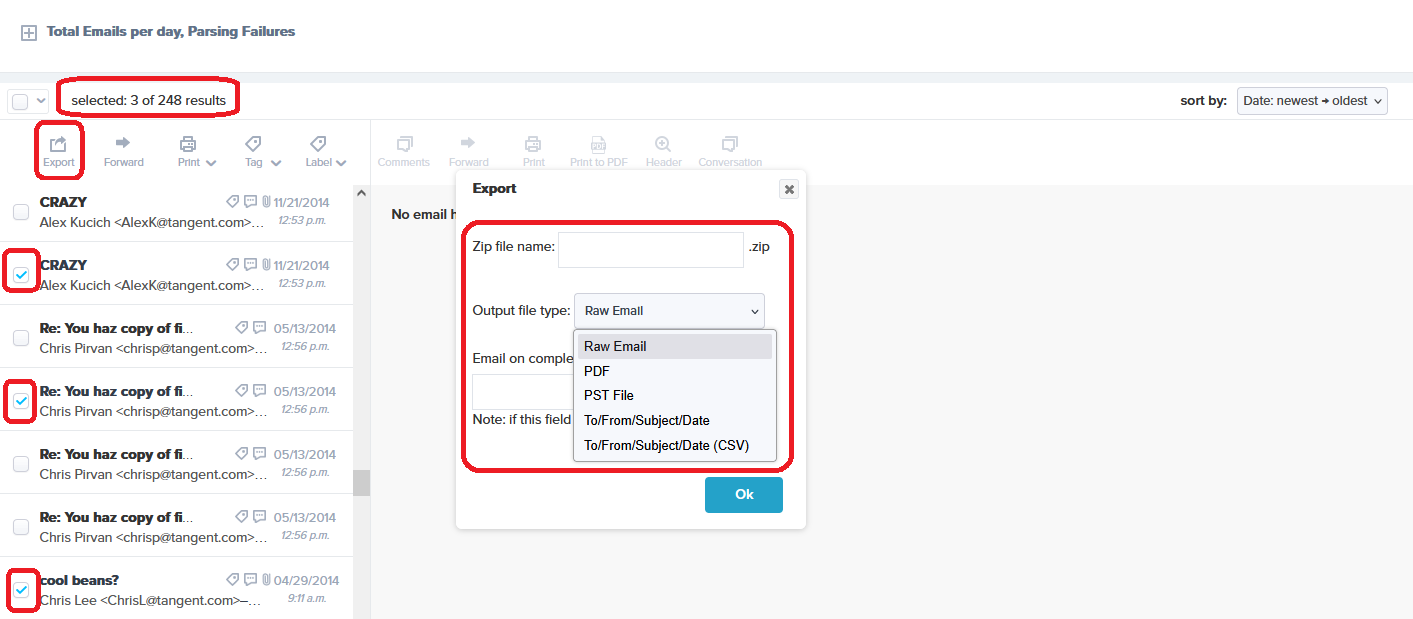The height and width of the screenshot is (619, 1413).
Task: Click the Output file type combo box
Action: [x=669, y=311]
